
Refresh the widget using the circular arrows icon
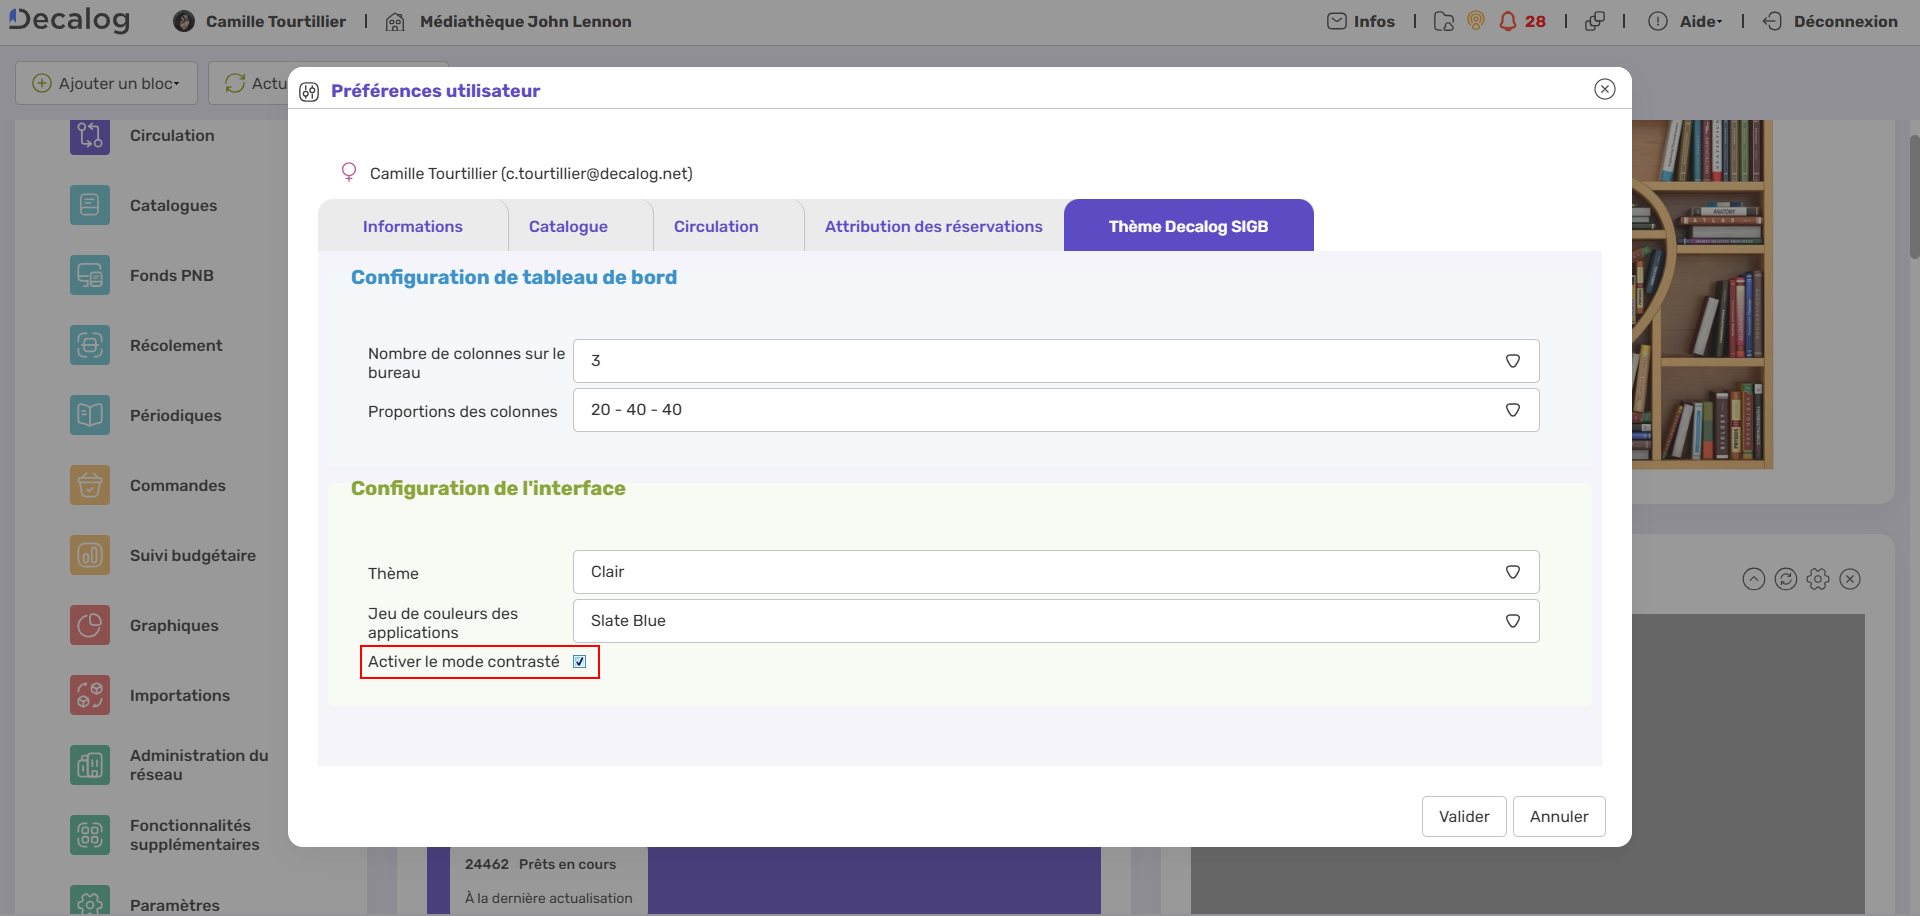(1786, 579)
